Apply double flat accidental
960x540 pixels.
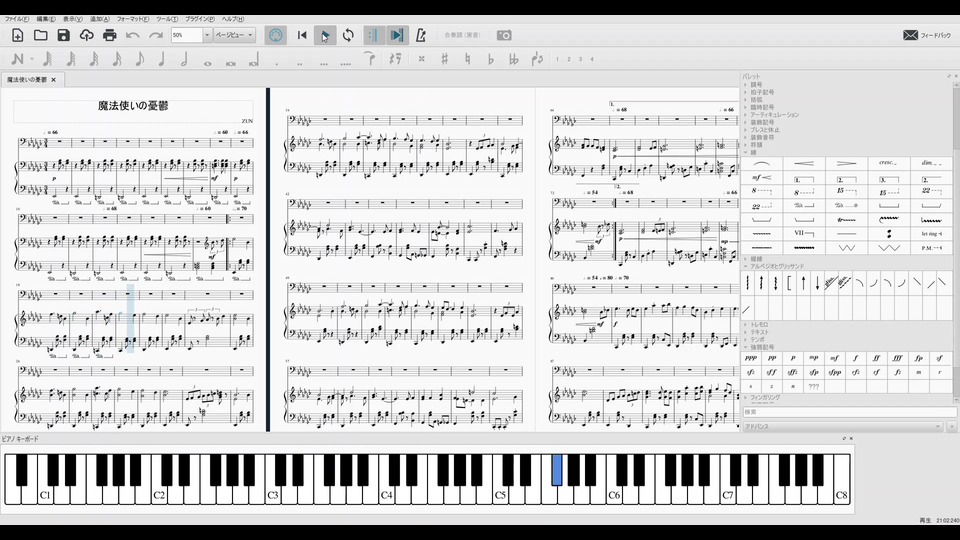coord(514,59)
